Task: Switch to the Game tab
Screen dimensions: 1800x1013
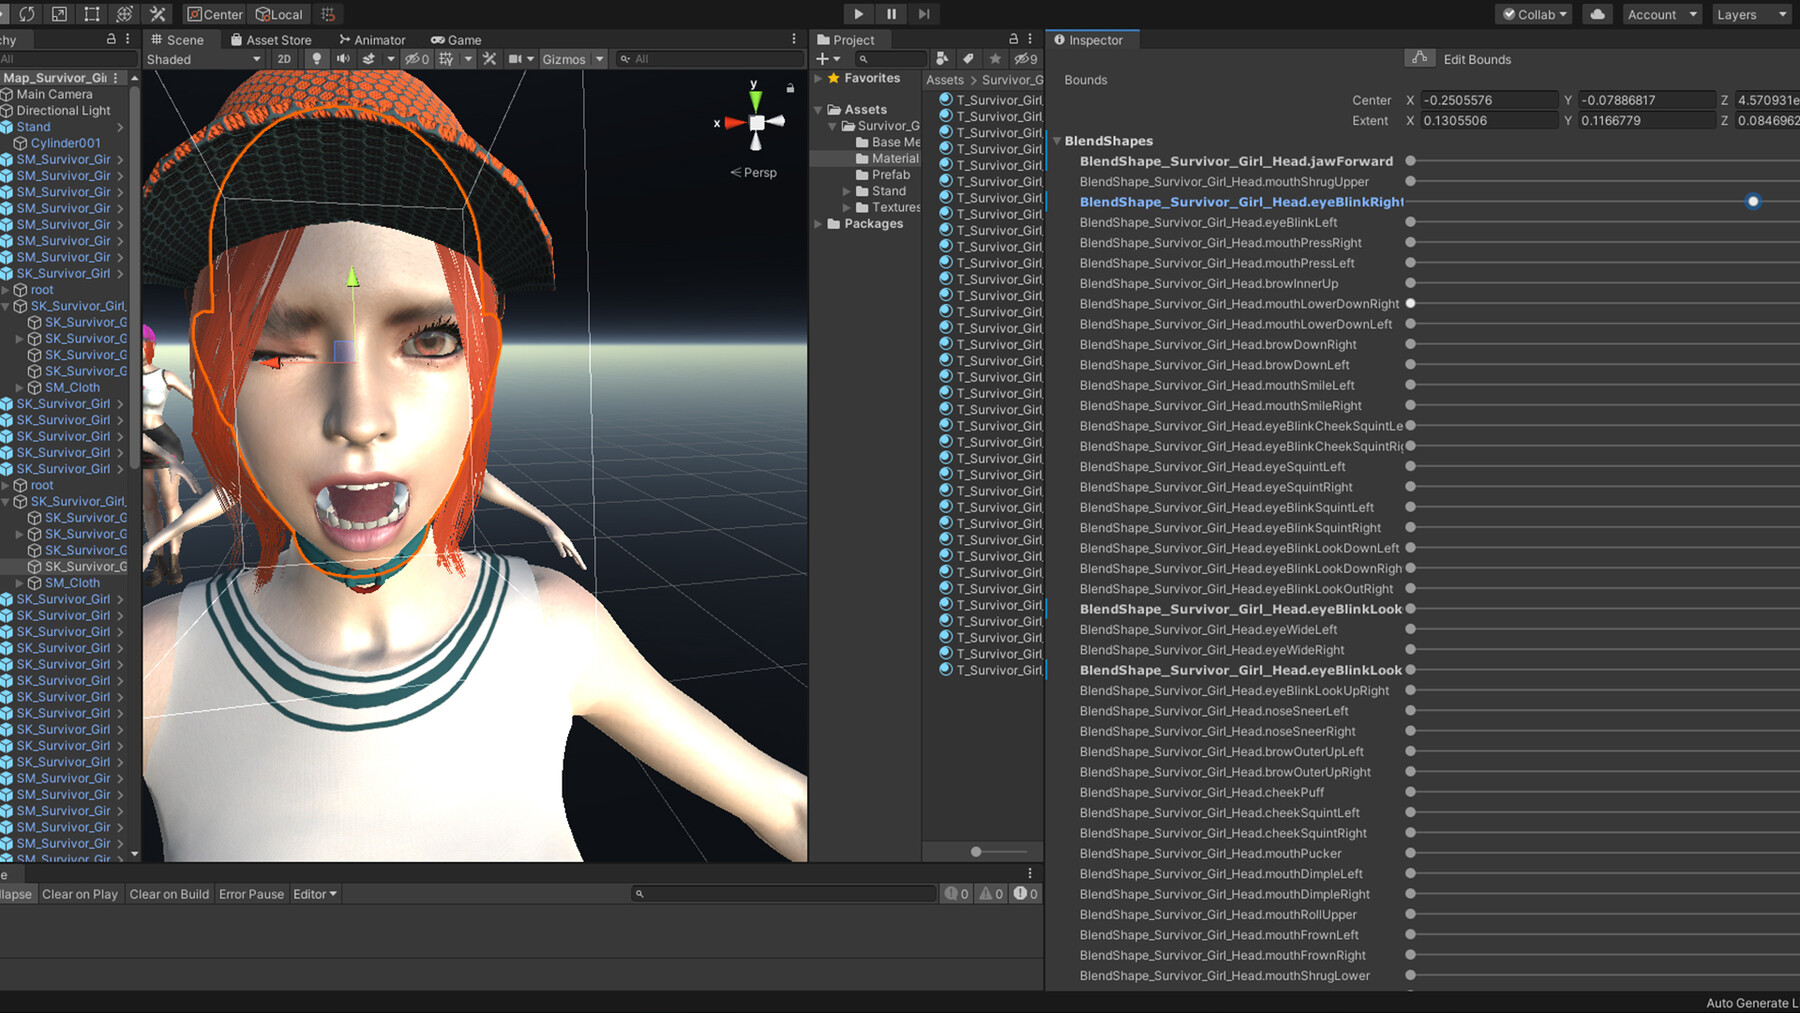Action: click(462, 40)
